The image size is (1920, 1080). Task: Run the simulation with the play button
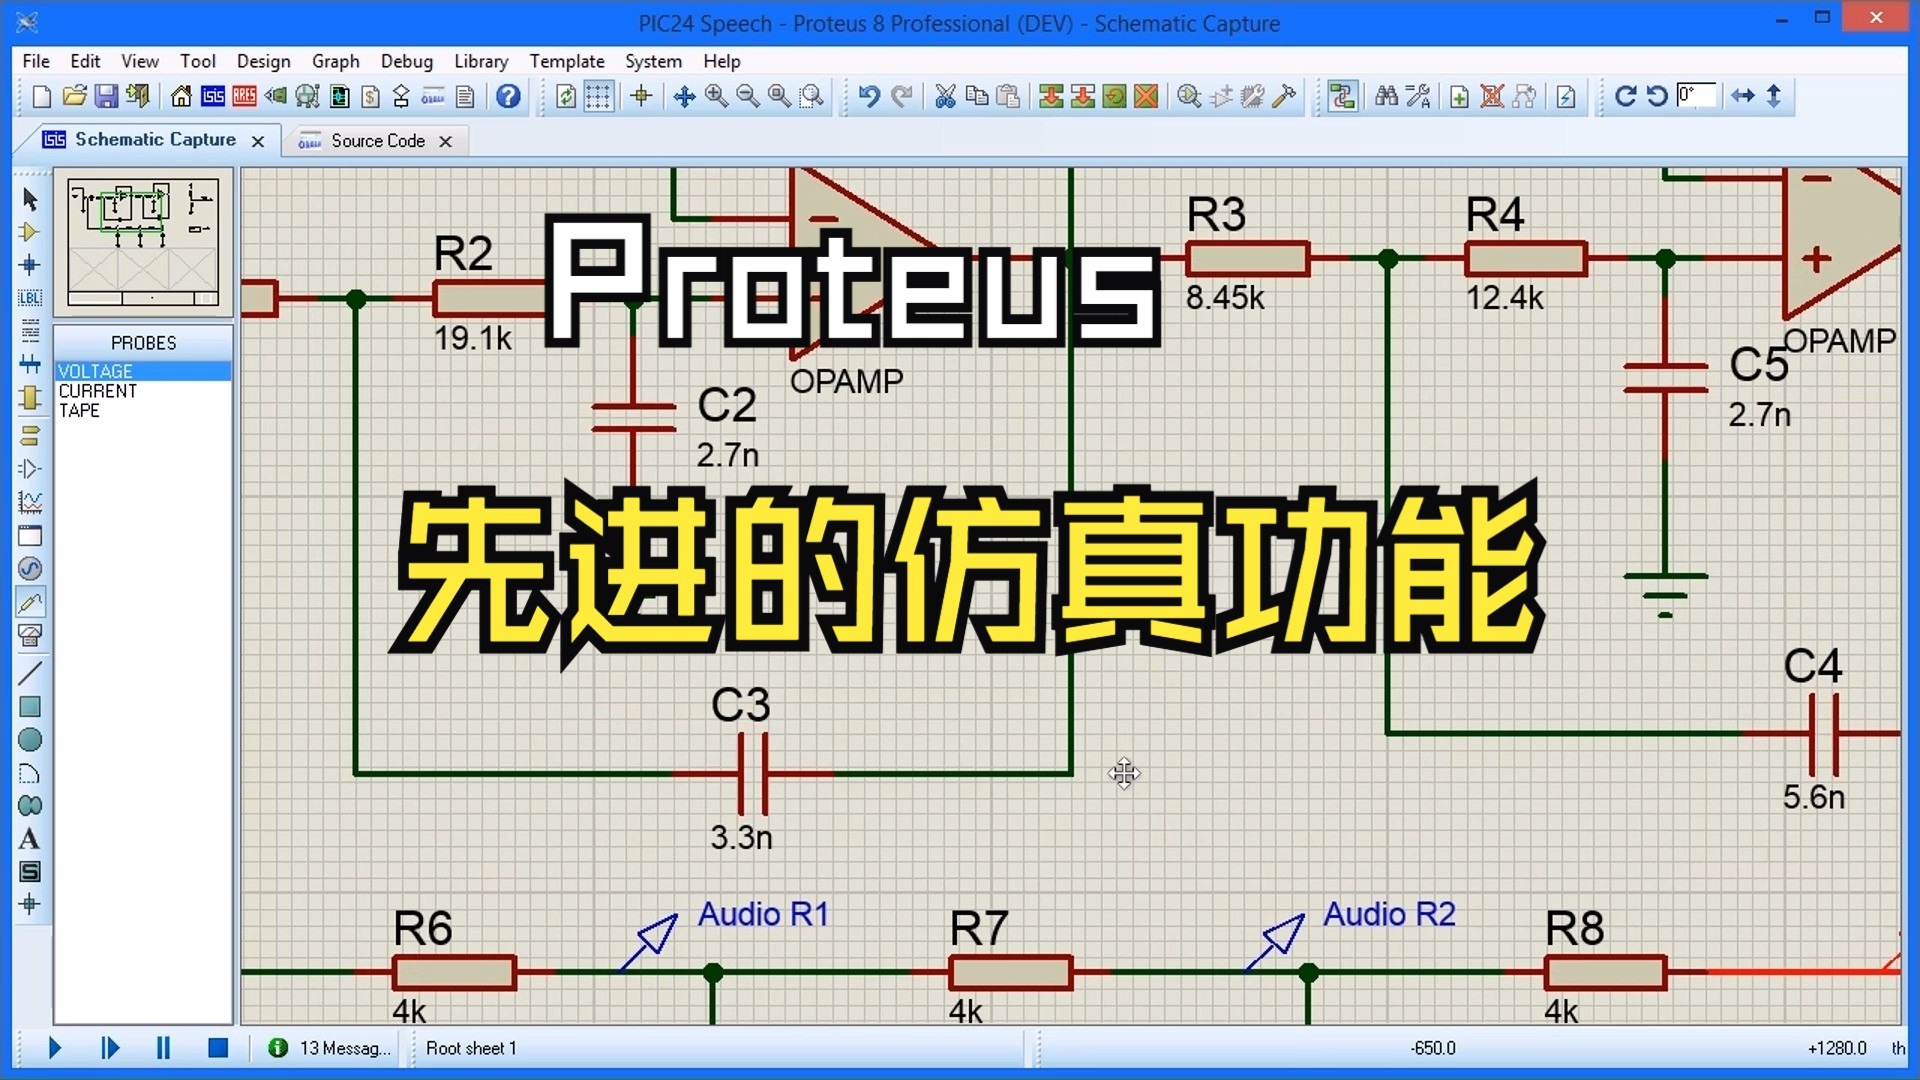coord(55,1047)
